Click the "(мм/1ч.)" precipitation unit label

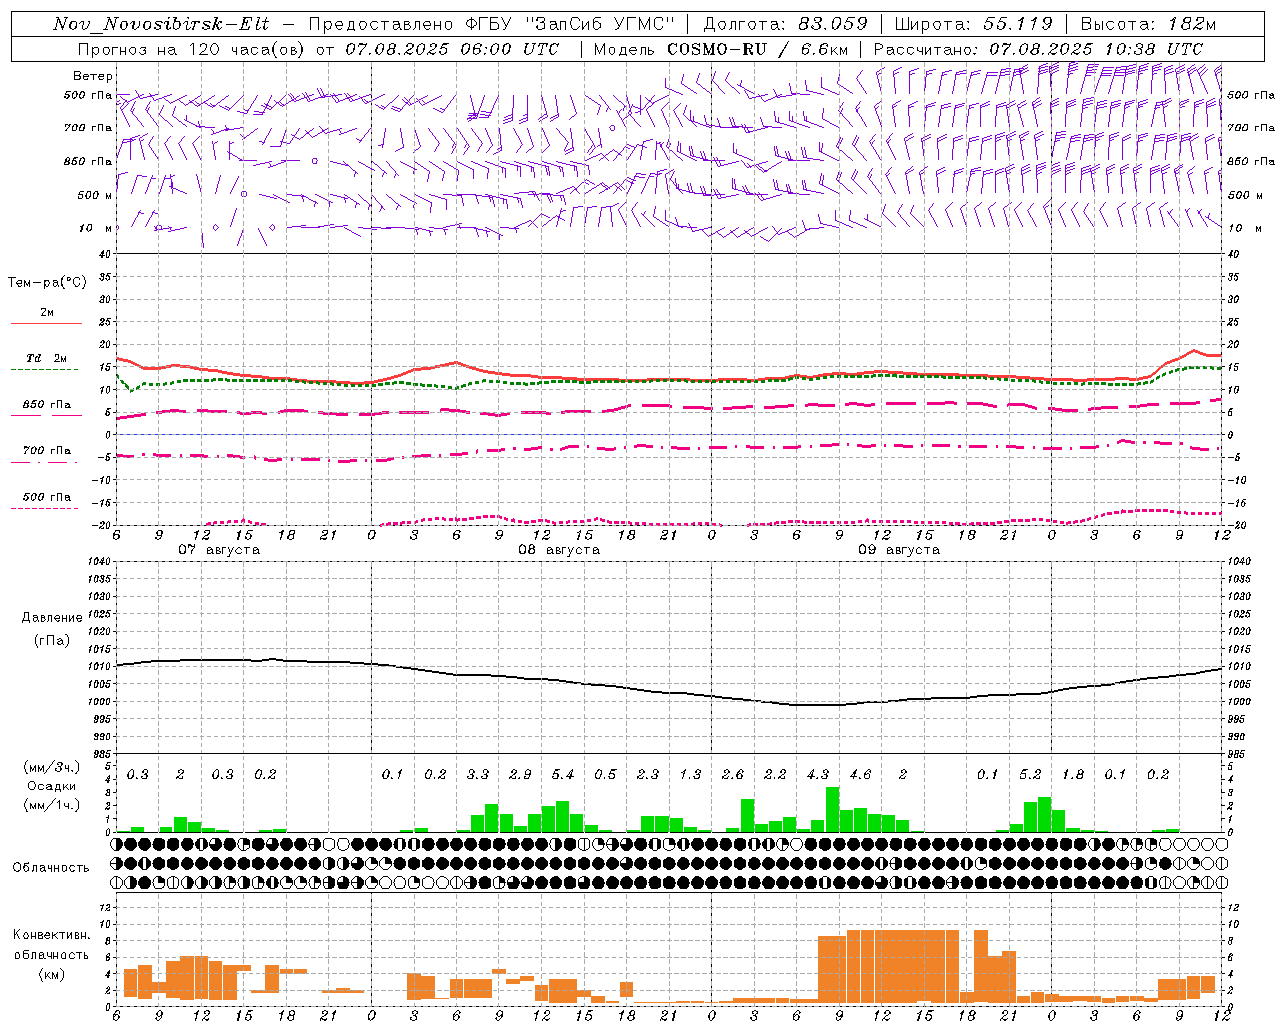click(51, 805)
